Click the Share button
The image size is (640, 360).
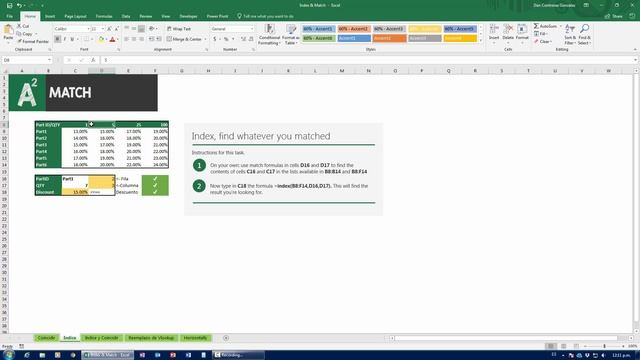(x=614, y=16)
